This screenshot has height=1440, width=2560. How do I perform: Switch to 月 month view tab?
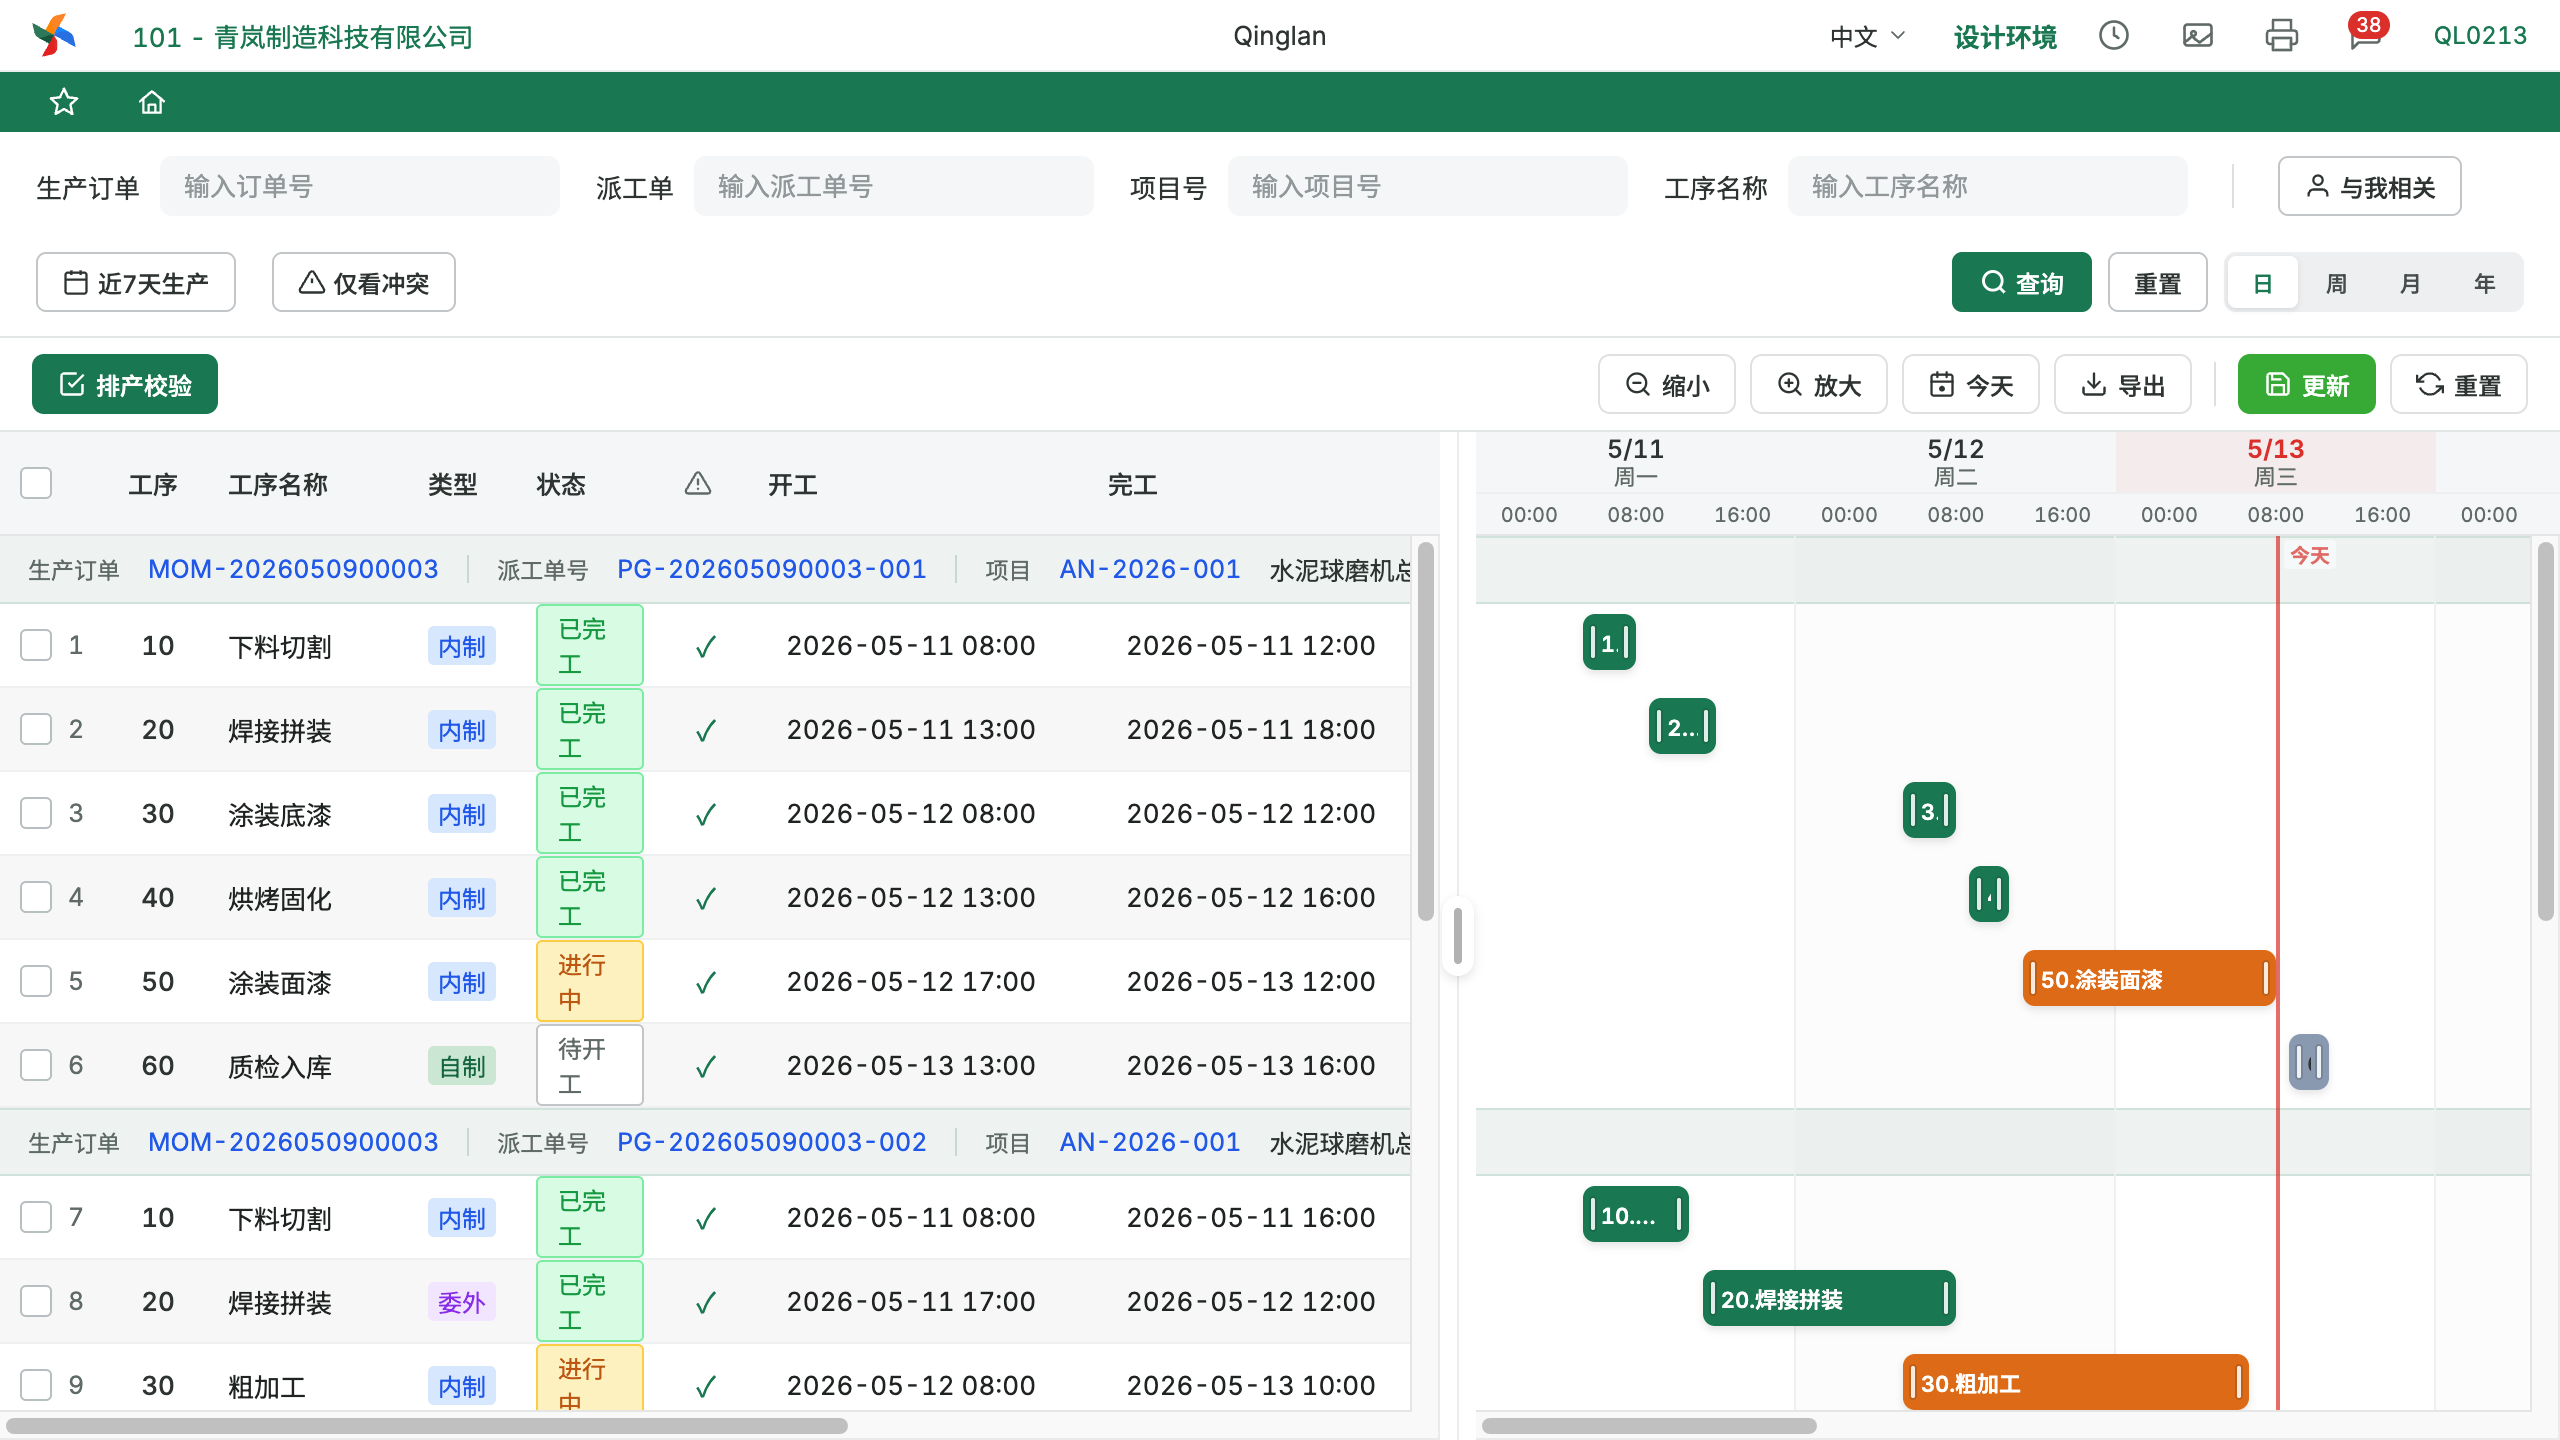coord(2411,283)
